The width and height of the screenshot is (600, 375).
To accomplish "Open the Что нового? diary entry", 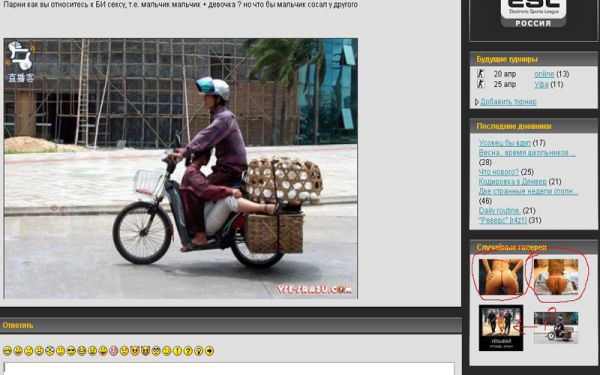I will 499,172.
